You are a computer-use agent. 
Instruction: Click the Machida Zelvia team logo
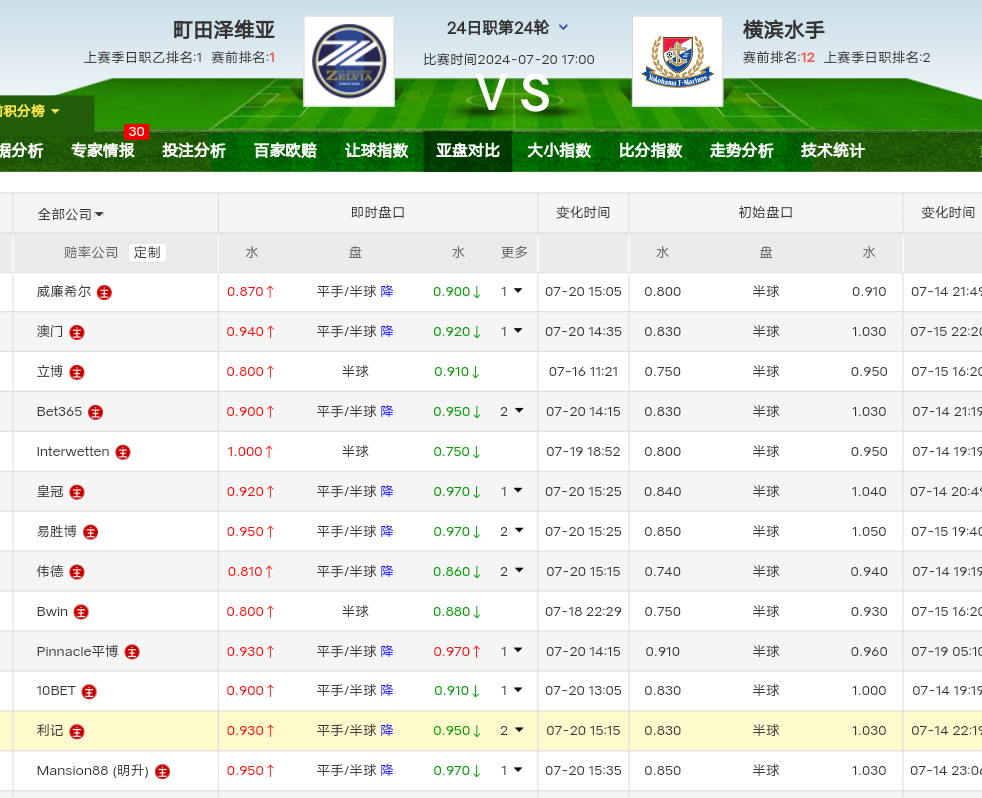tap(348, 61)
